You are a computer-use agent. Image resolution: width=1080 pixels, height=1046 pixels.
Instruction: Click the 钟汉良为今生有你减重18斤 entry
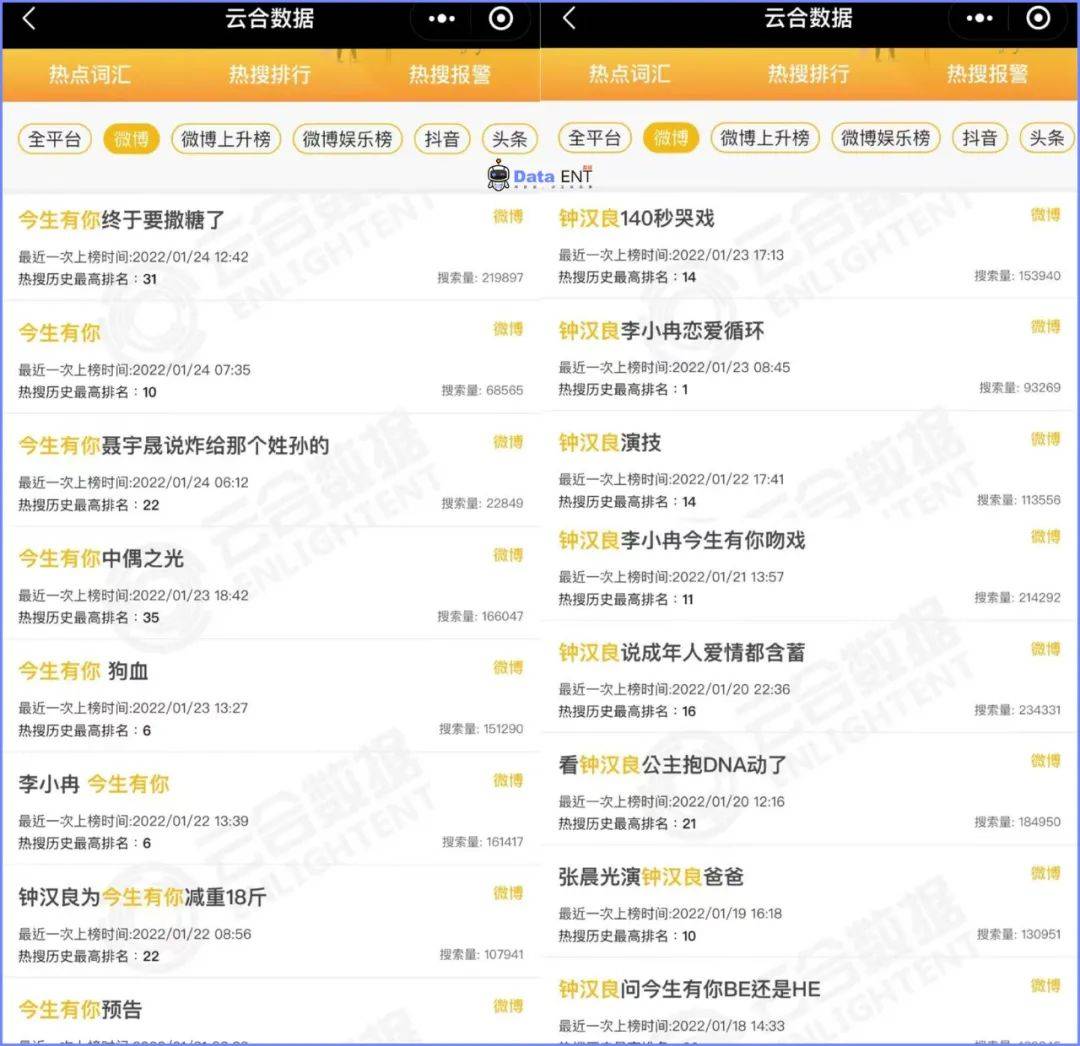142,897
